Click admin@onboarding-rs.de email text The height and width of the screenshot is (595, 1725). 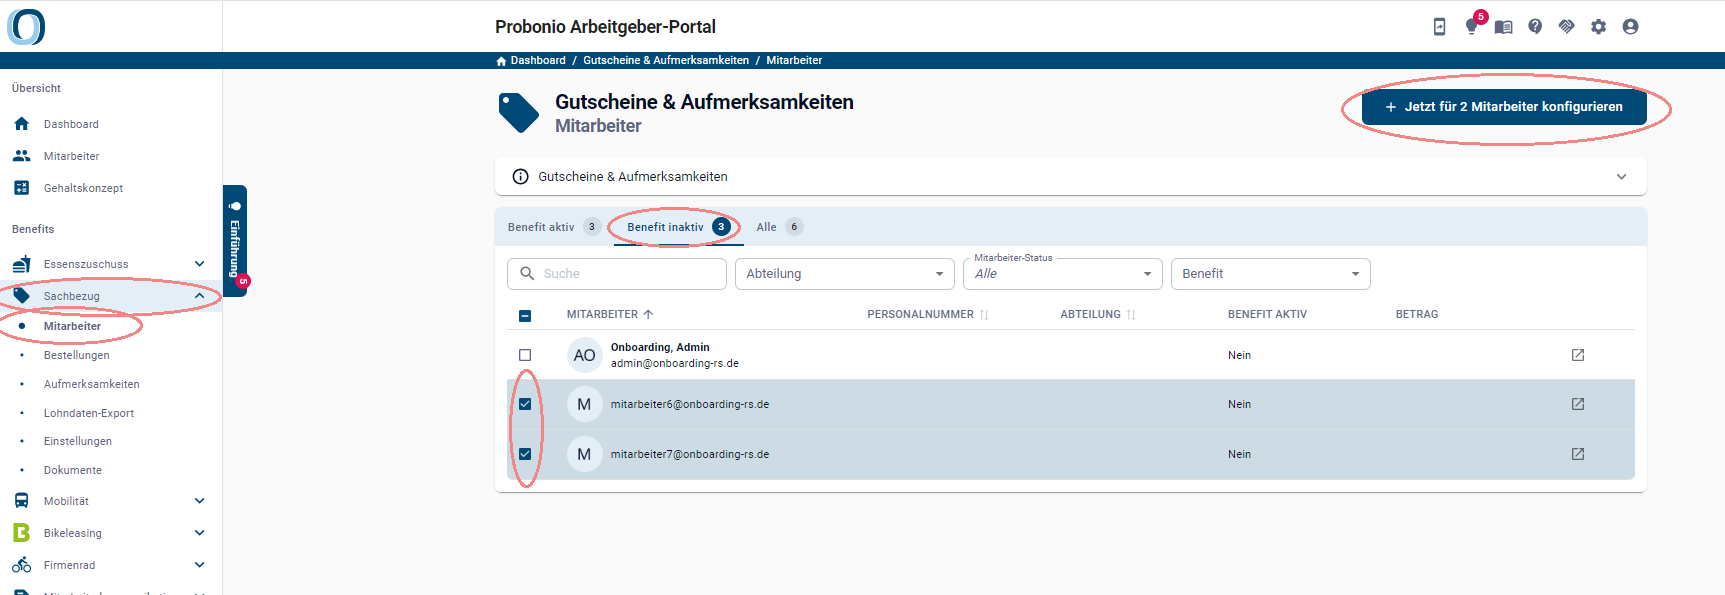675,363
